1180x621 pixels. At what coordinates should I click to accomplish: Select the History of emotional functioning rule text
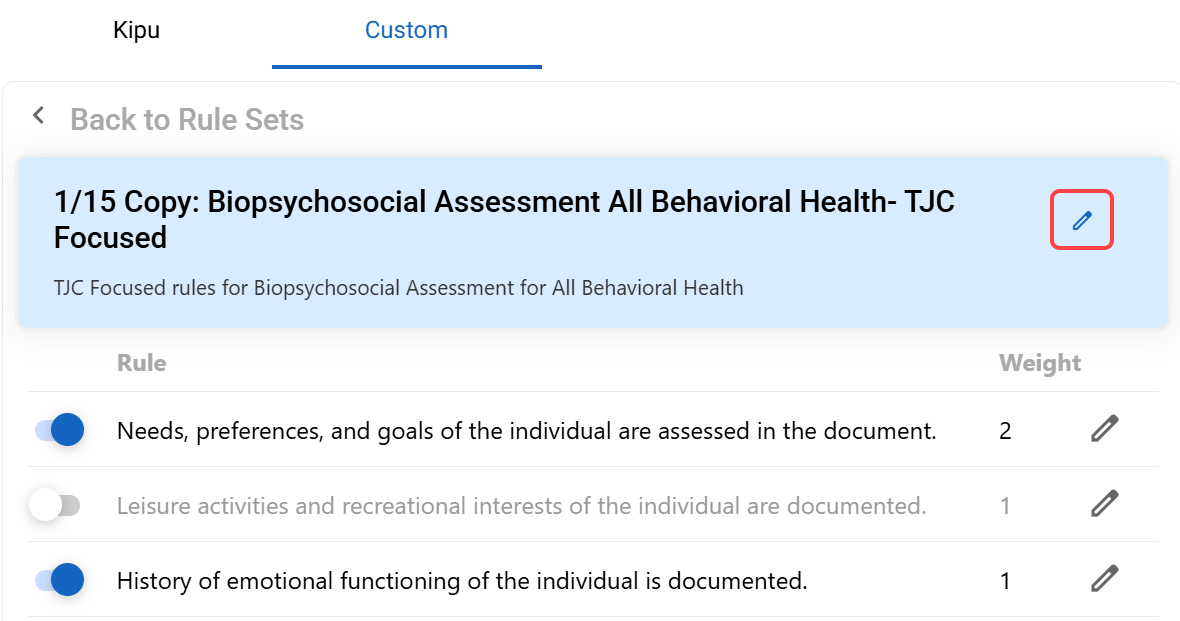(x=461, y=581)
